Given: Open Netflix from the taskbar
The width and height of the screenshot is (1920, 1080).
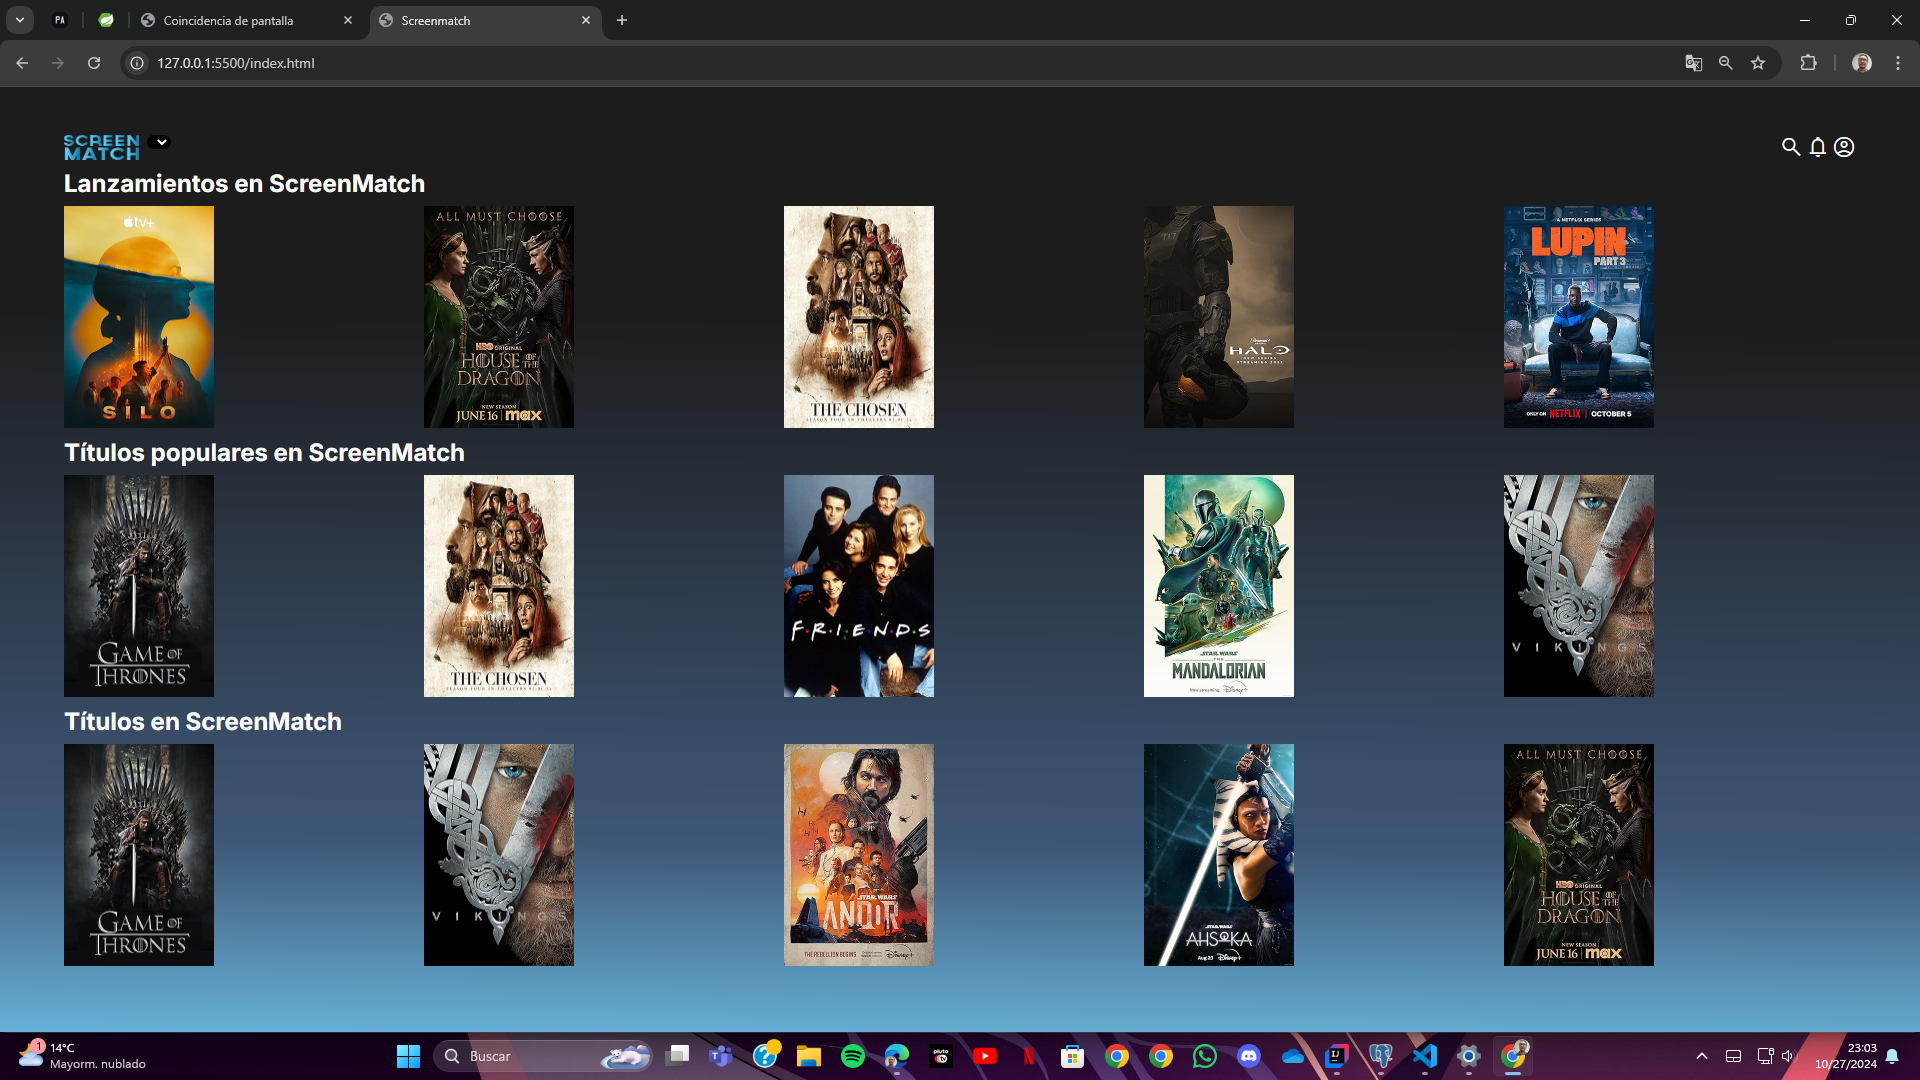Looking at the screenshot, I should click(x=1029, y=1056).
